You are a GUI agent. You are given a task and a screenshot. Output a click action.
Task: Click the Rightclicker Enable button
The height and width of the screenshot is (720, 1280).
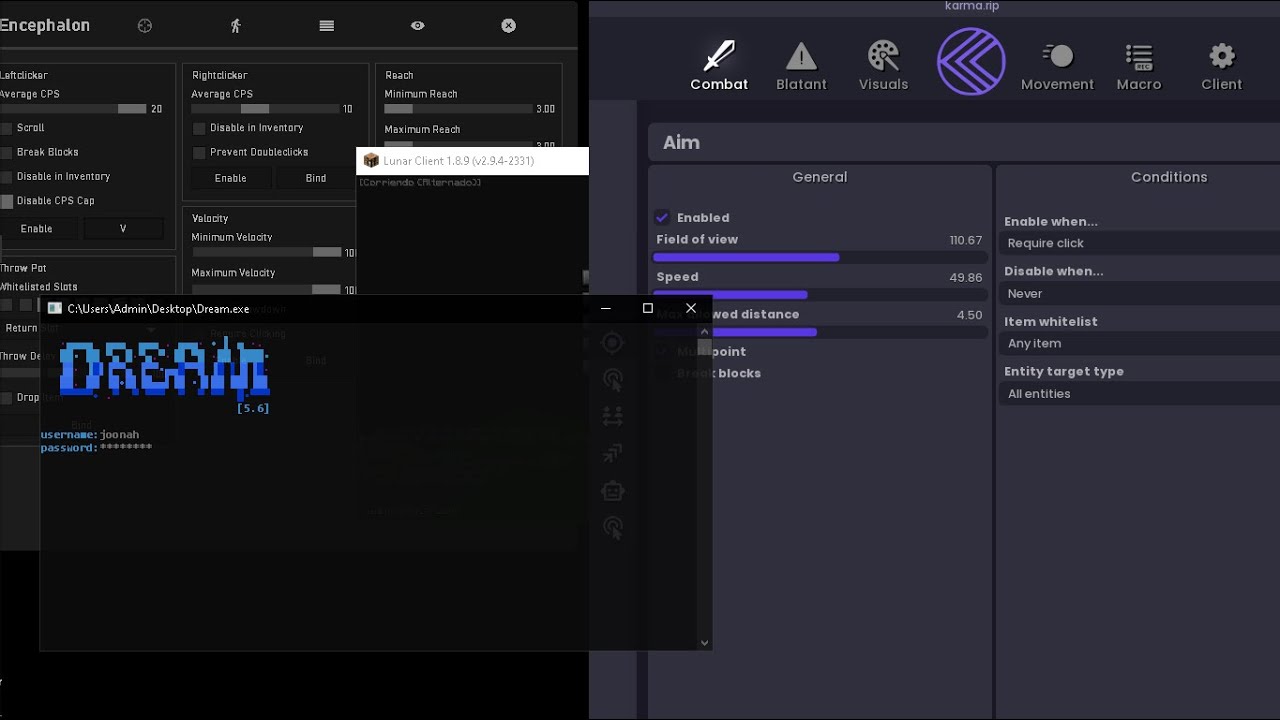[230, 178]
